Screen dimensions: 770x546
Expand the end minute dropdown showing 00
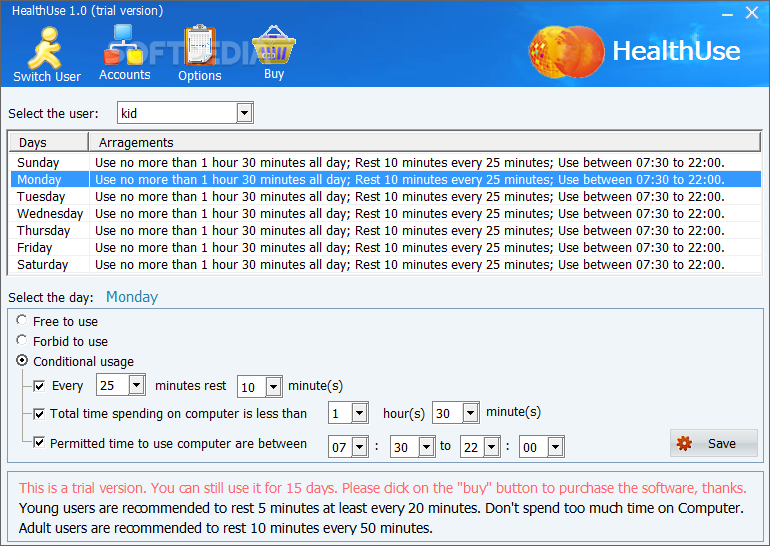point(555,447)
